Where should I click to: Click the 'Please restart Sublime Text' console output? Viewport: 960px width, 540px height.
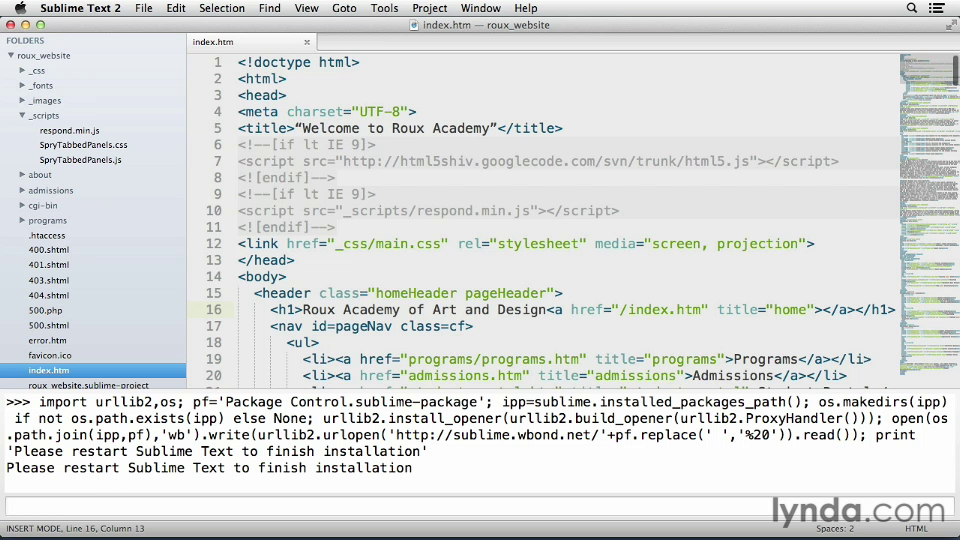point(209,468)
